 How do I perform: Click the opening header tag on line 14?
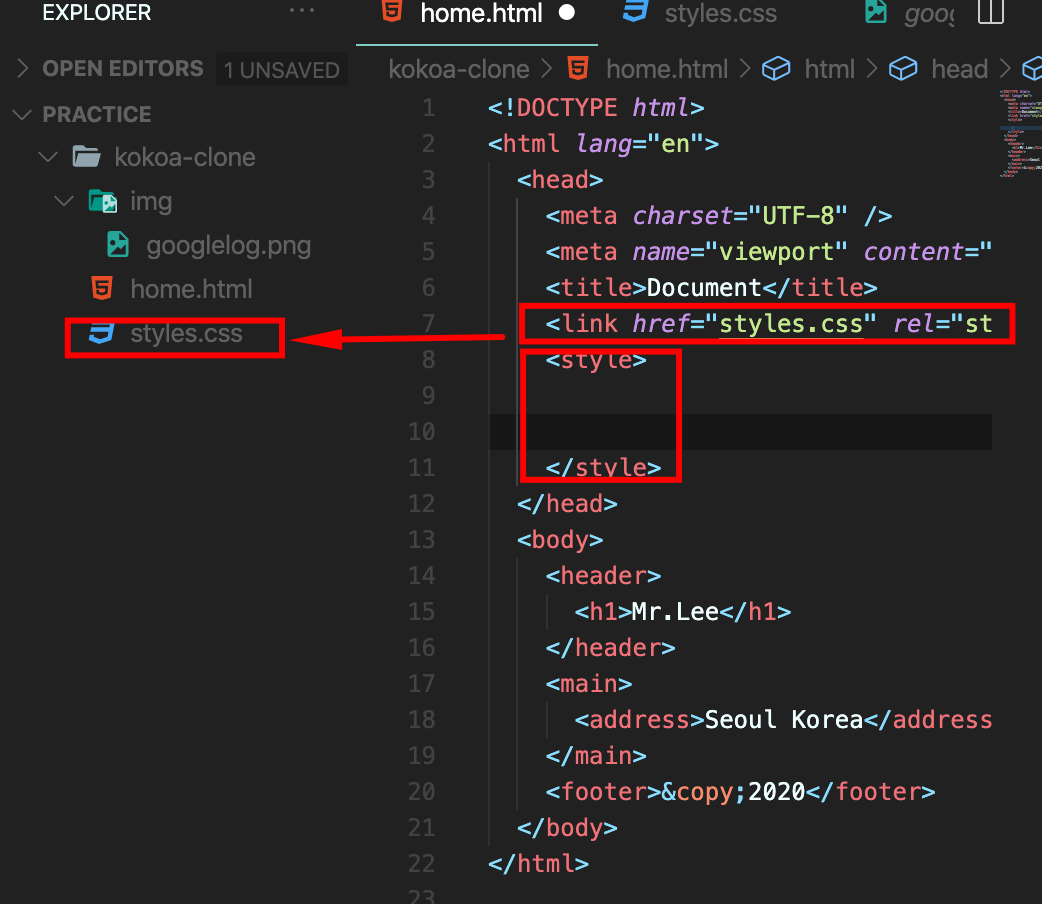603,576
